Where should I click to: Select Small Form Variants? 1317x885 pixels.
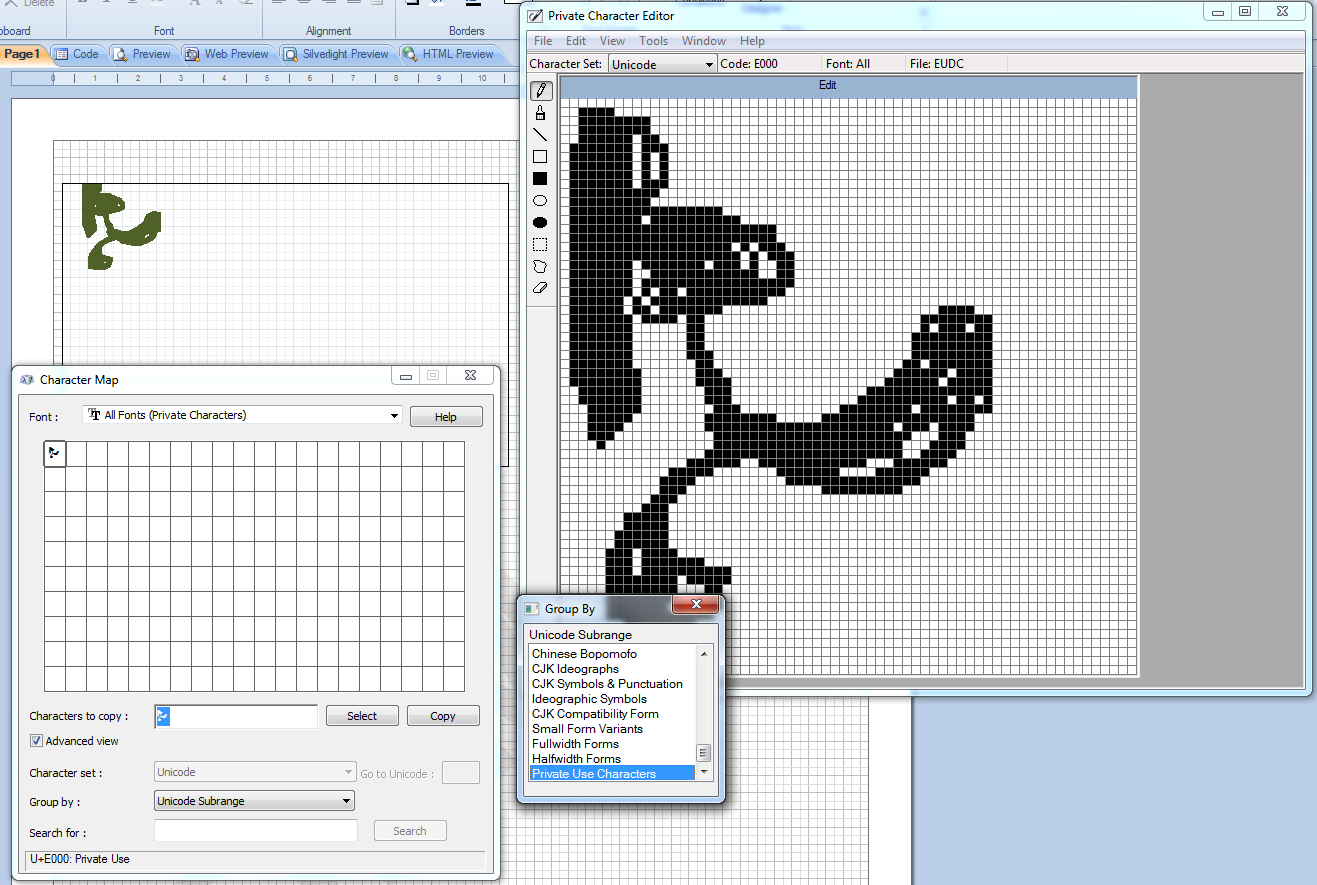587,729
